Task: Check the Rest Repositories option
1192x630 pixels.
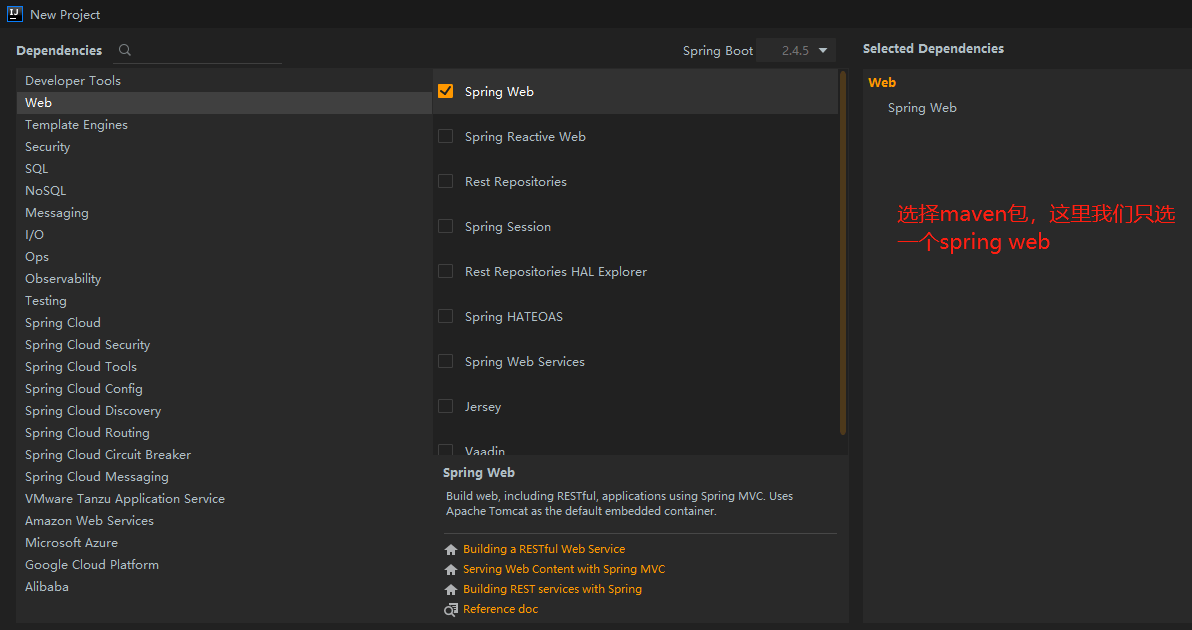Action: tap(446, 181)
